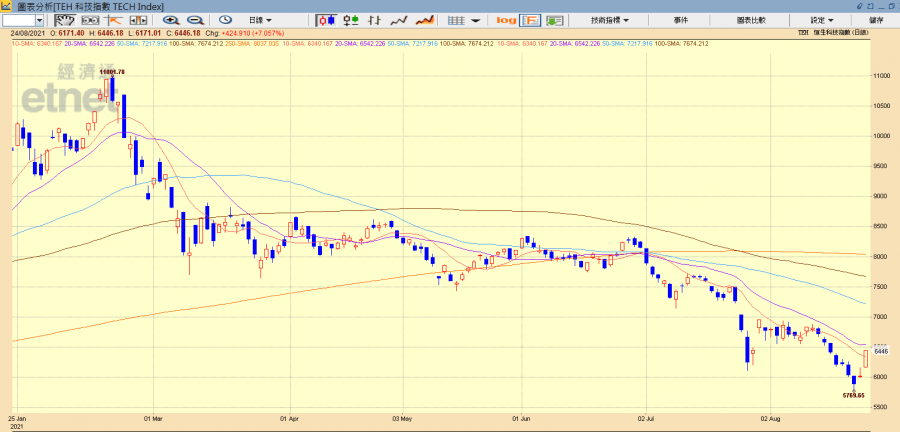Select the area chart style
Viewport: 900px width, 432px height.
424,20
